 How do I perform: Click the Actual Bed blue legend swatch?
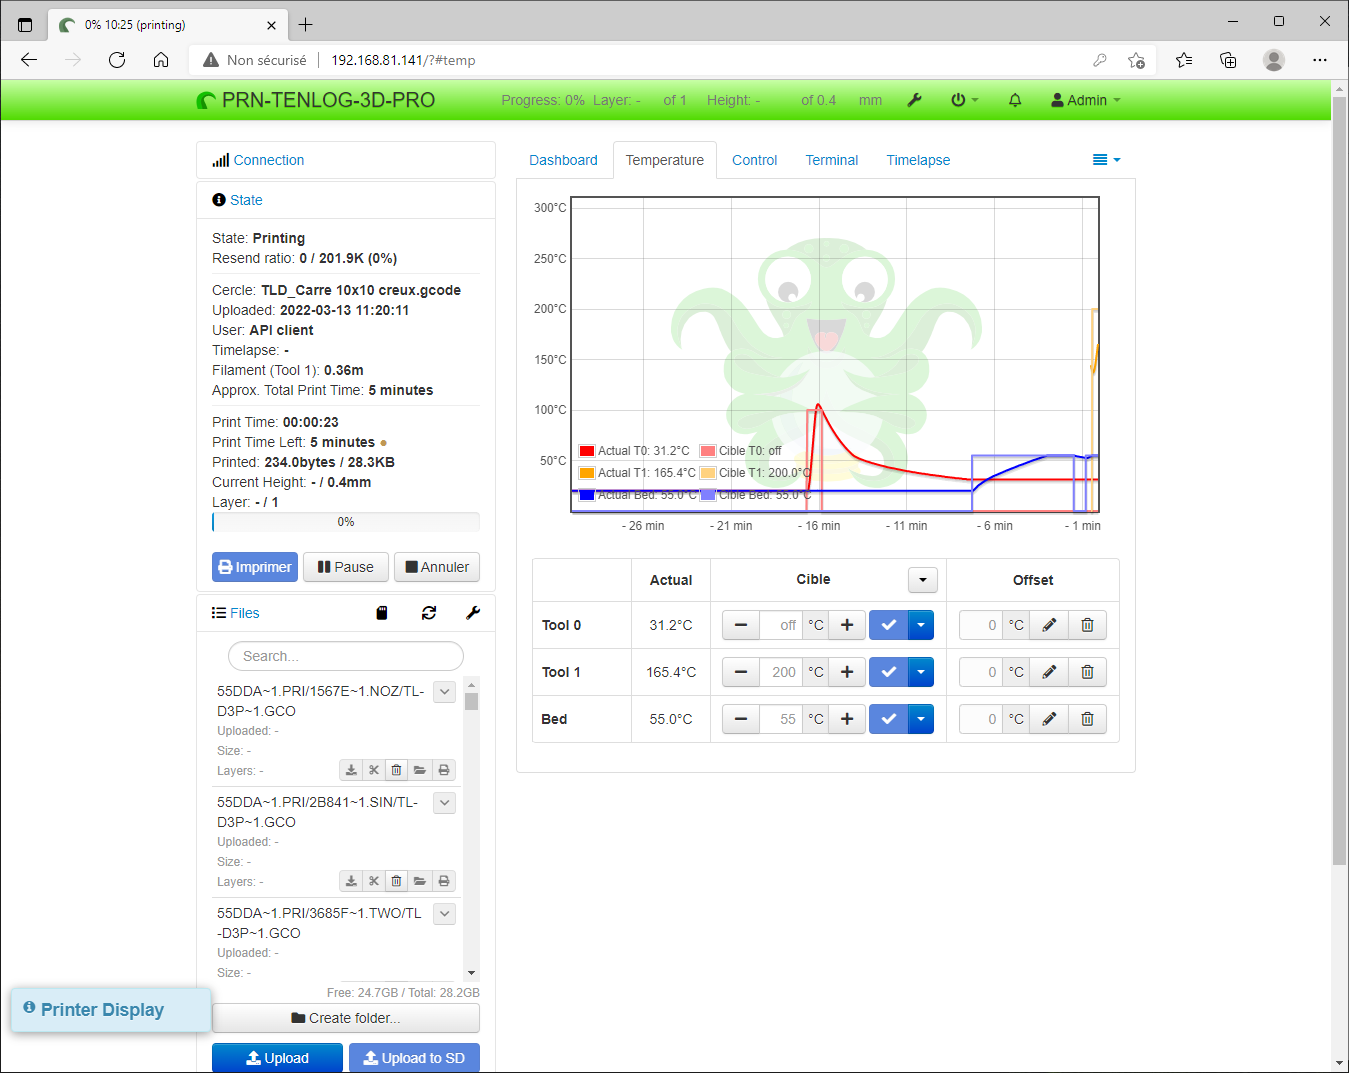click(587, 495)
